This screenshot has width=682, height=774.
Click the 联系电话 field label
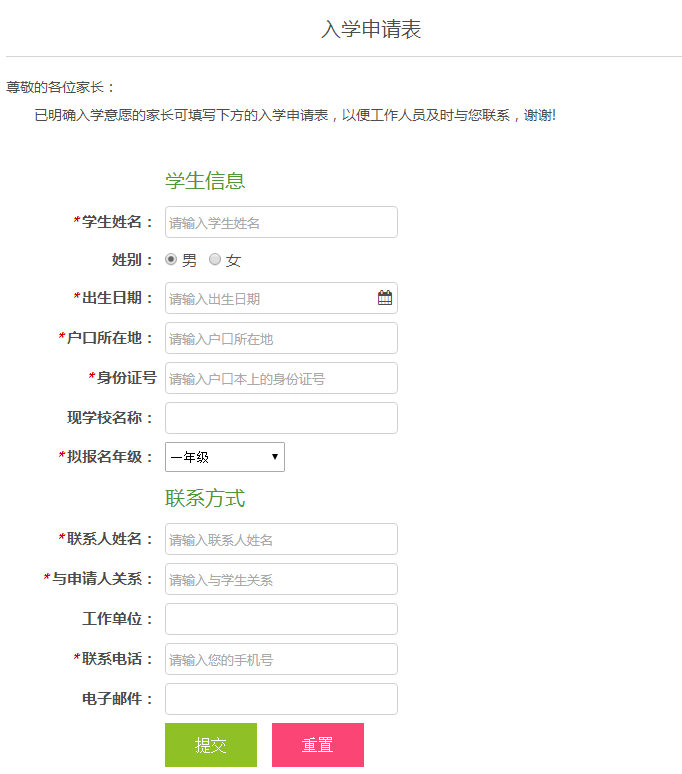click(113, 658)
